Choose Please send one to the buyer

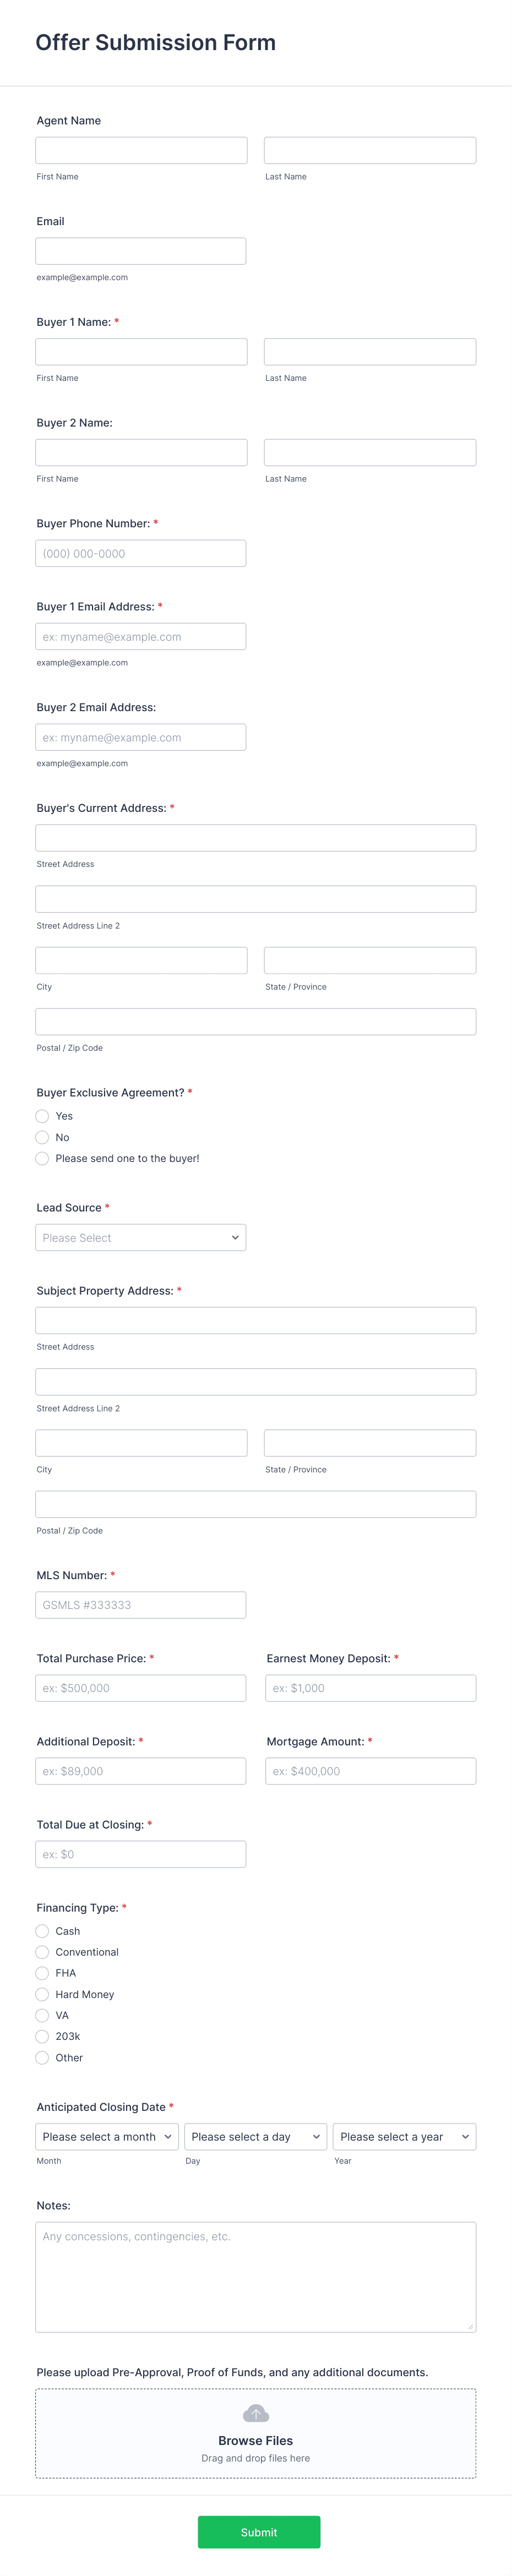pyautogui.click(x=43, y=1158)
